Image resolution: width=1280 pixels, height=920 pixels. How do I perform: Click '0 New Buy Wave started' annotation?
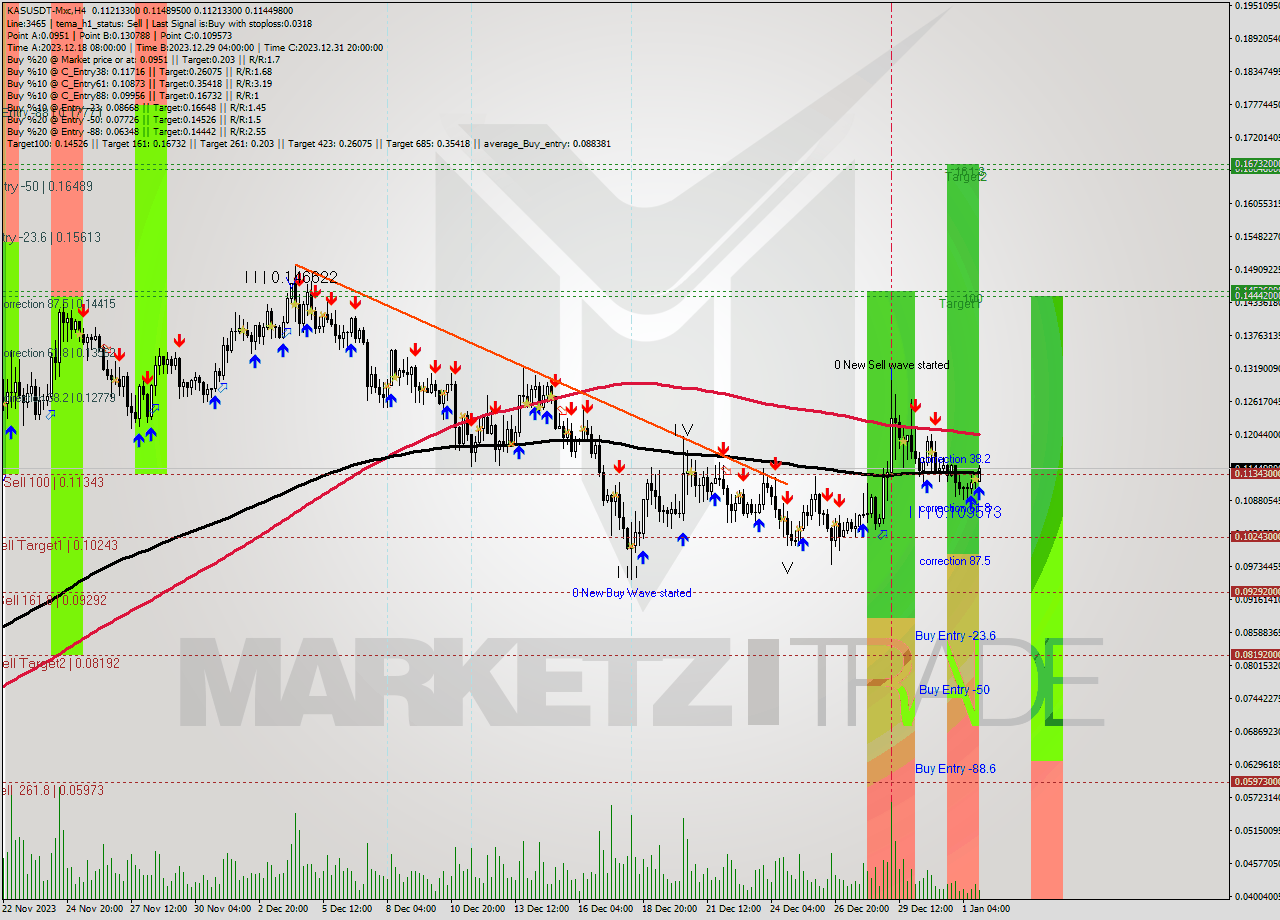[x=631, y=593]
